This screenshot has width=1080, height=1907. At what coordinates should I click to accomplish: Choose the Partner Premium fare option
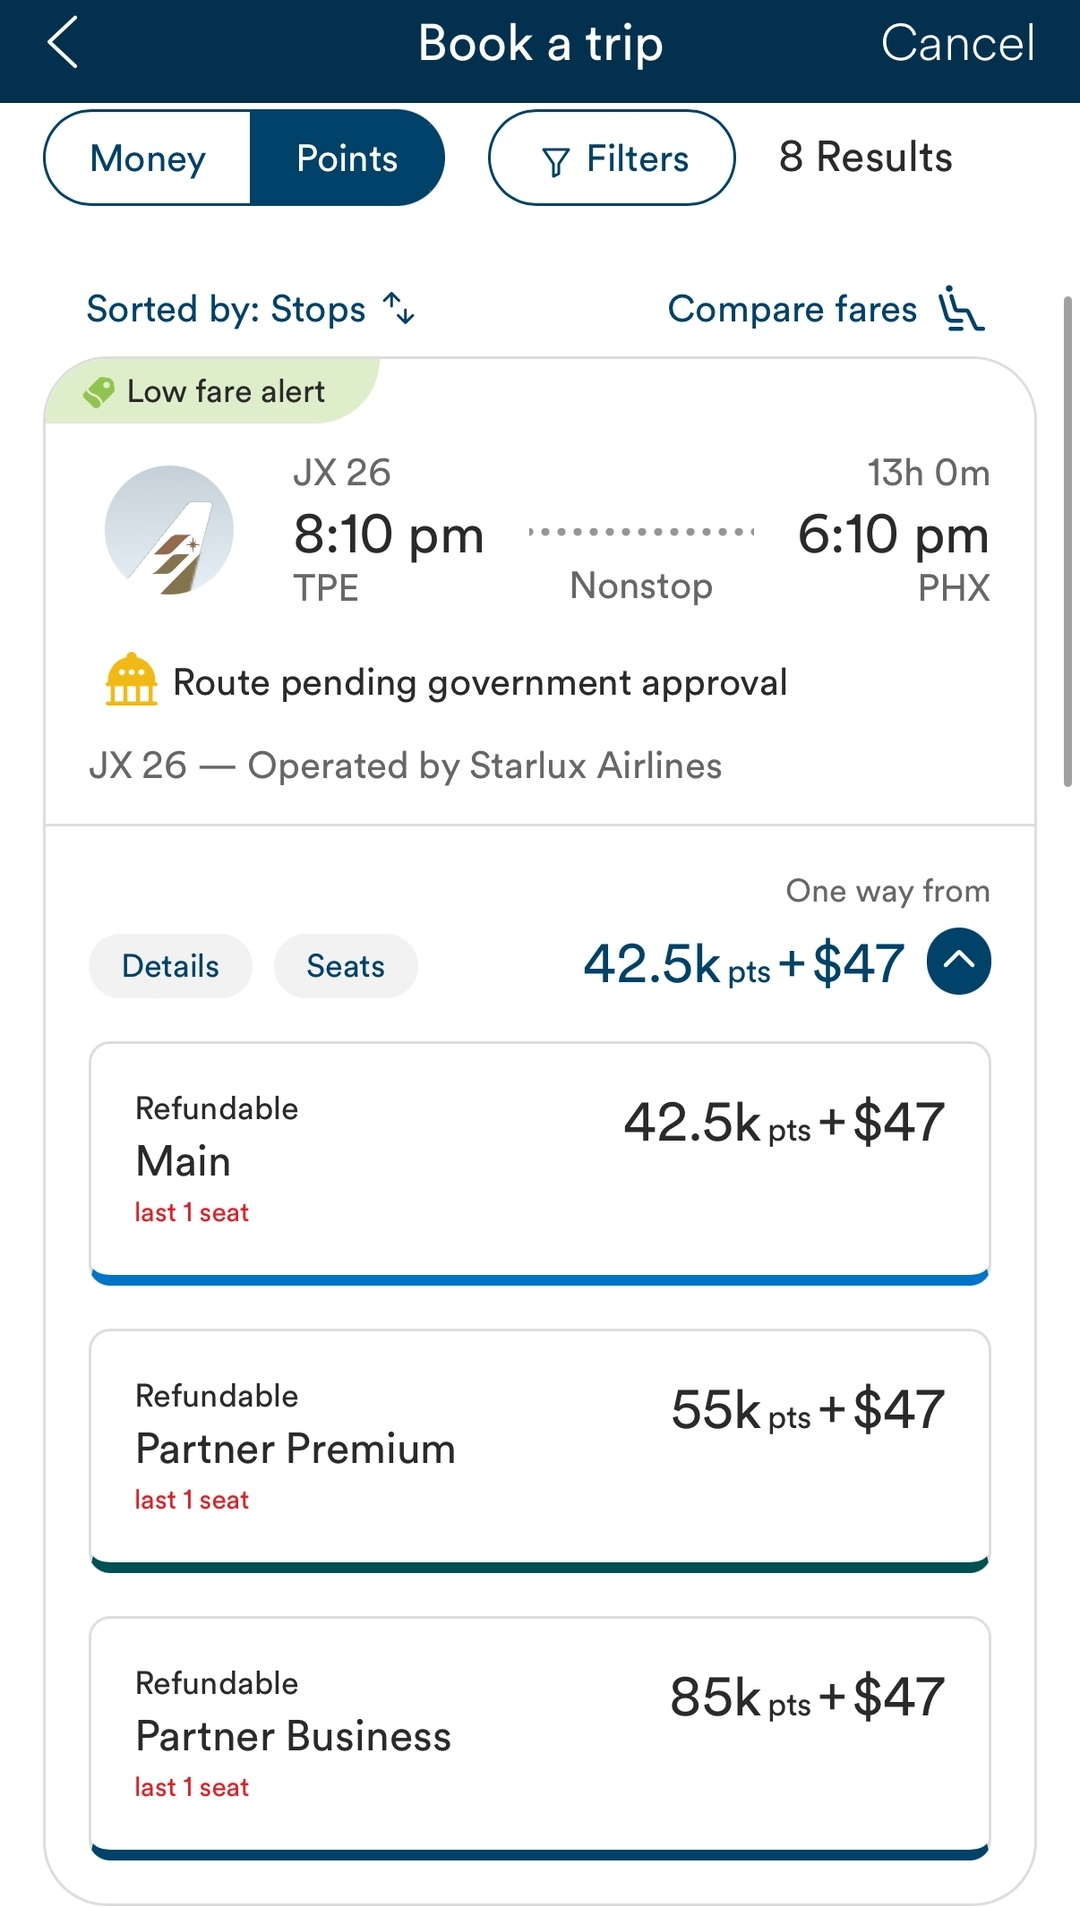coord(540,1447)
